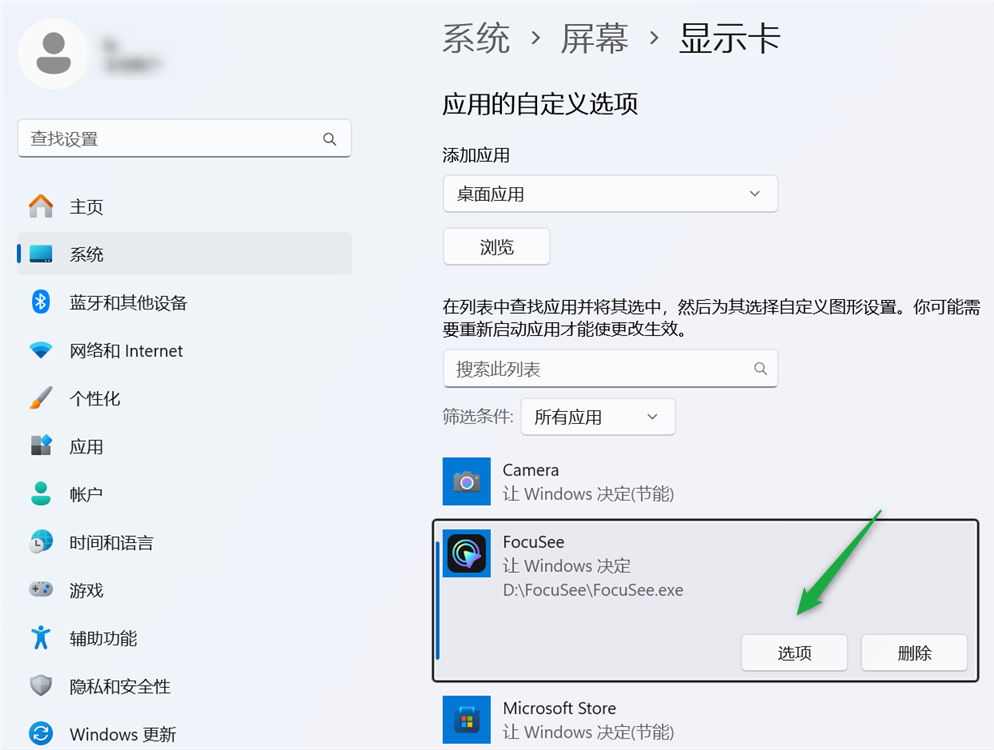Click the Camera app icon

466,482
